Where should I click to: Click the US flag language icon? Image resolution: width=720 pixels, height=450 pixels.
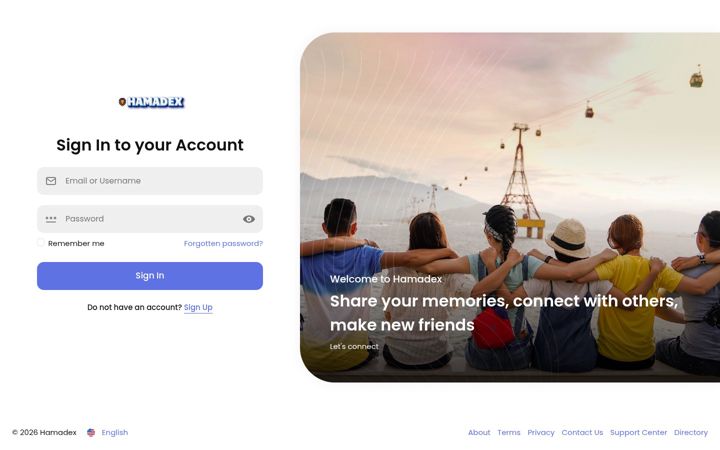tap(91, 433)
